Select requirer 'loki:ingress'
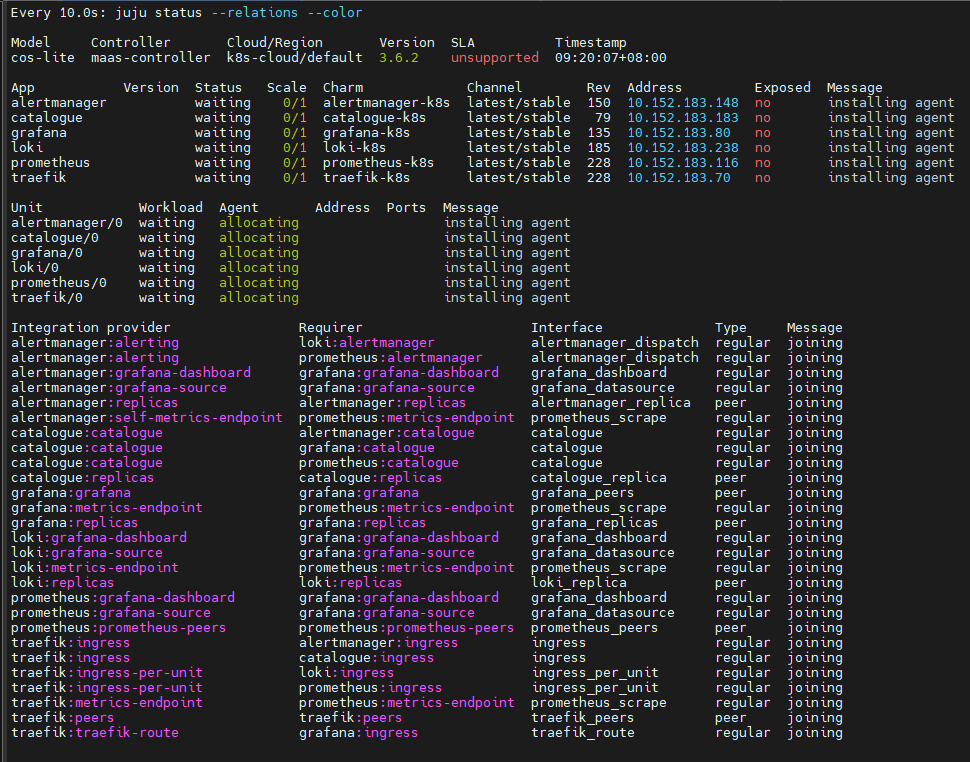Screen dimensions: 970x762 (x=346, y=672)
